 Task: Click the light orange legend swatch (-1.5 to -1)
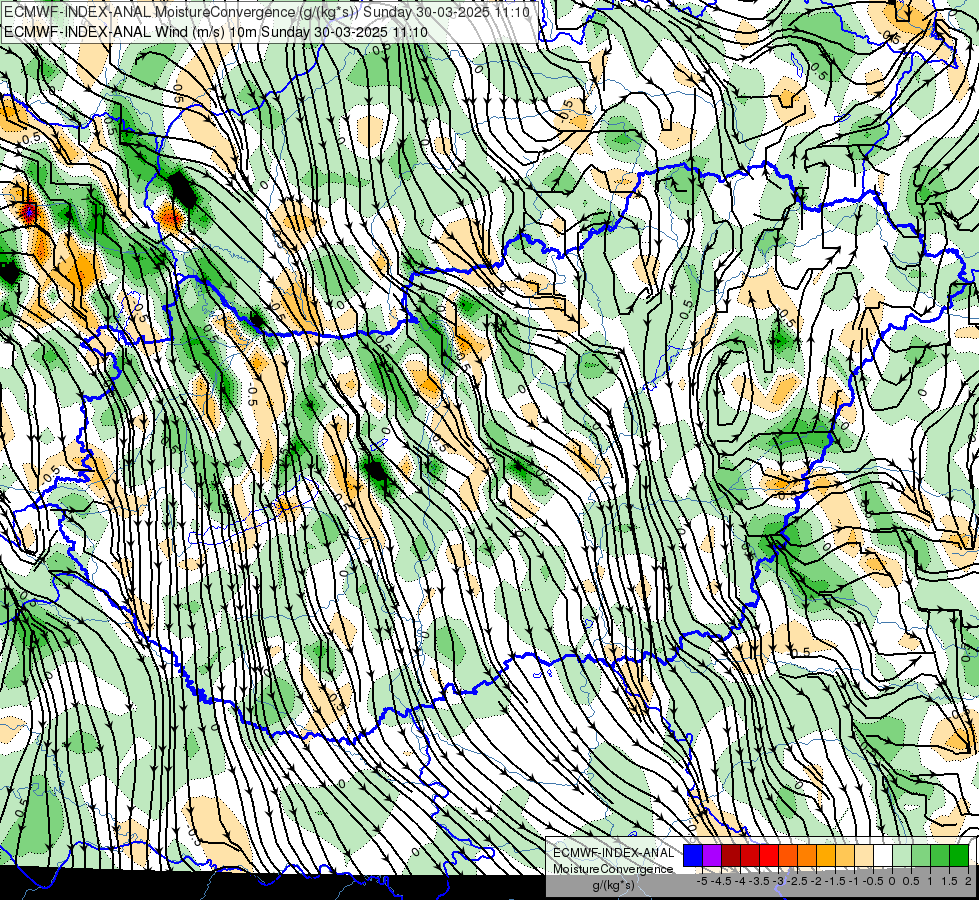tap(845, 856)
